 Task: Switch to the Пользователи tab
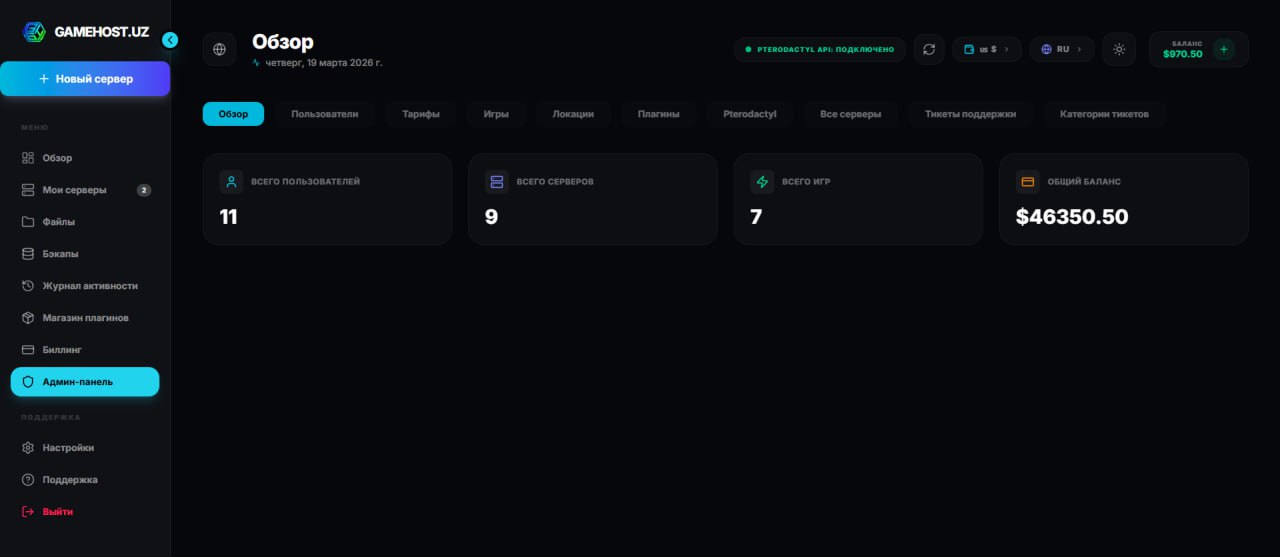tap(324, 114)
